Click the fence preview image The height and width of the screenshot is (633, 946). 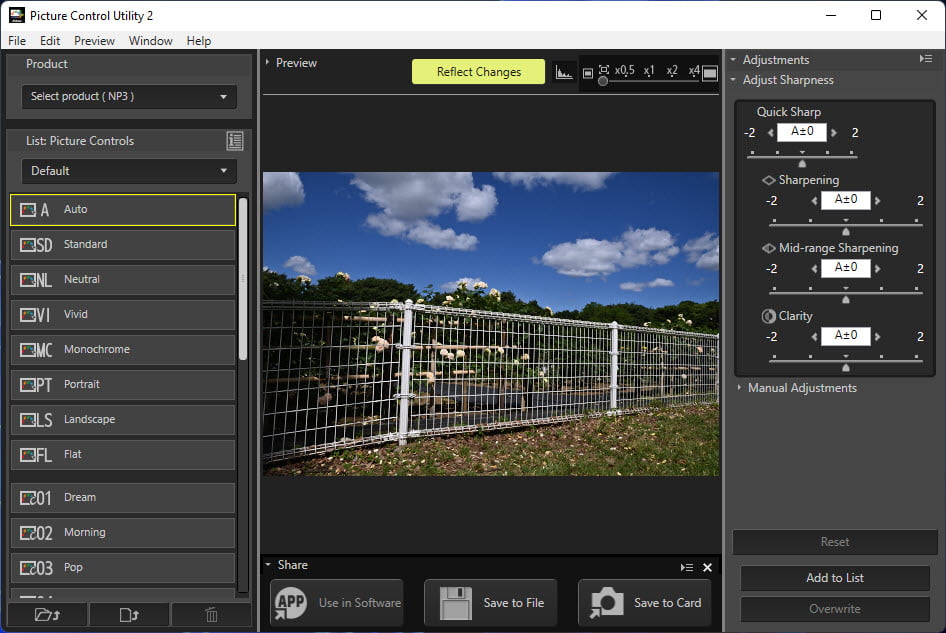click(491, 324)
